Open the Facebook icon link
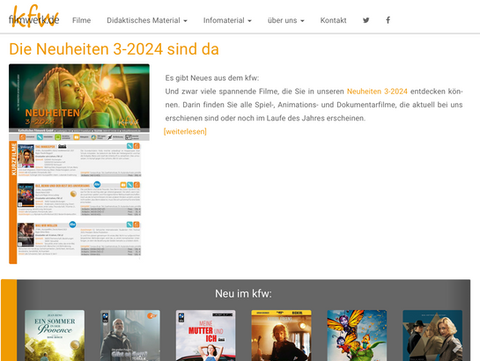 click(388, 20)
